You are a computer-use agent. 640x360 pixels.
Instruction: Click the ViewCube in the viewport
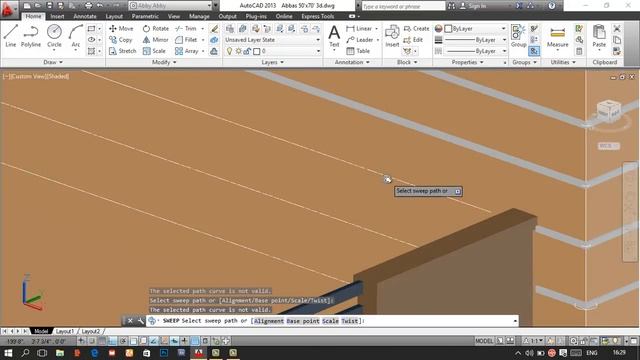(x=609, y=111)
